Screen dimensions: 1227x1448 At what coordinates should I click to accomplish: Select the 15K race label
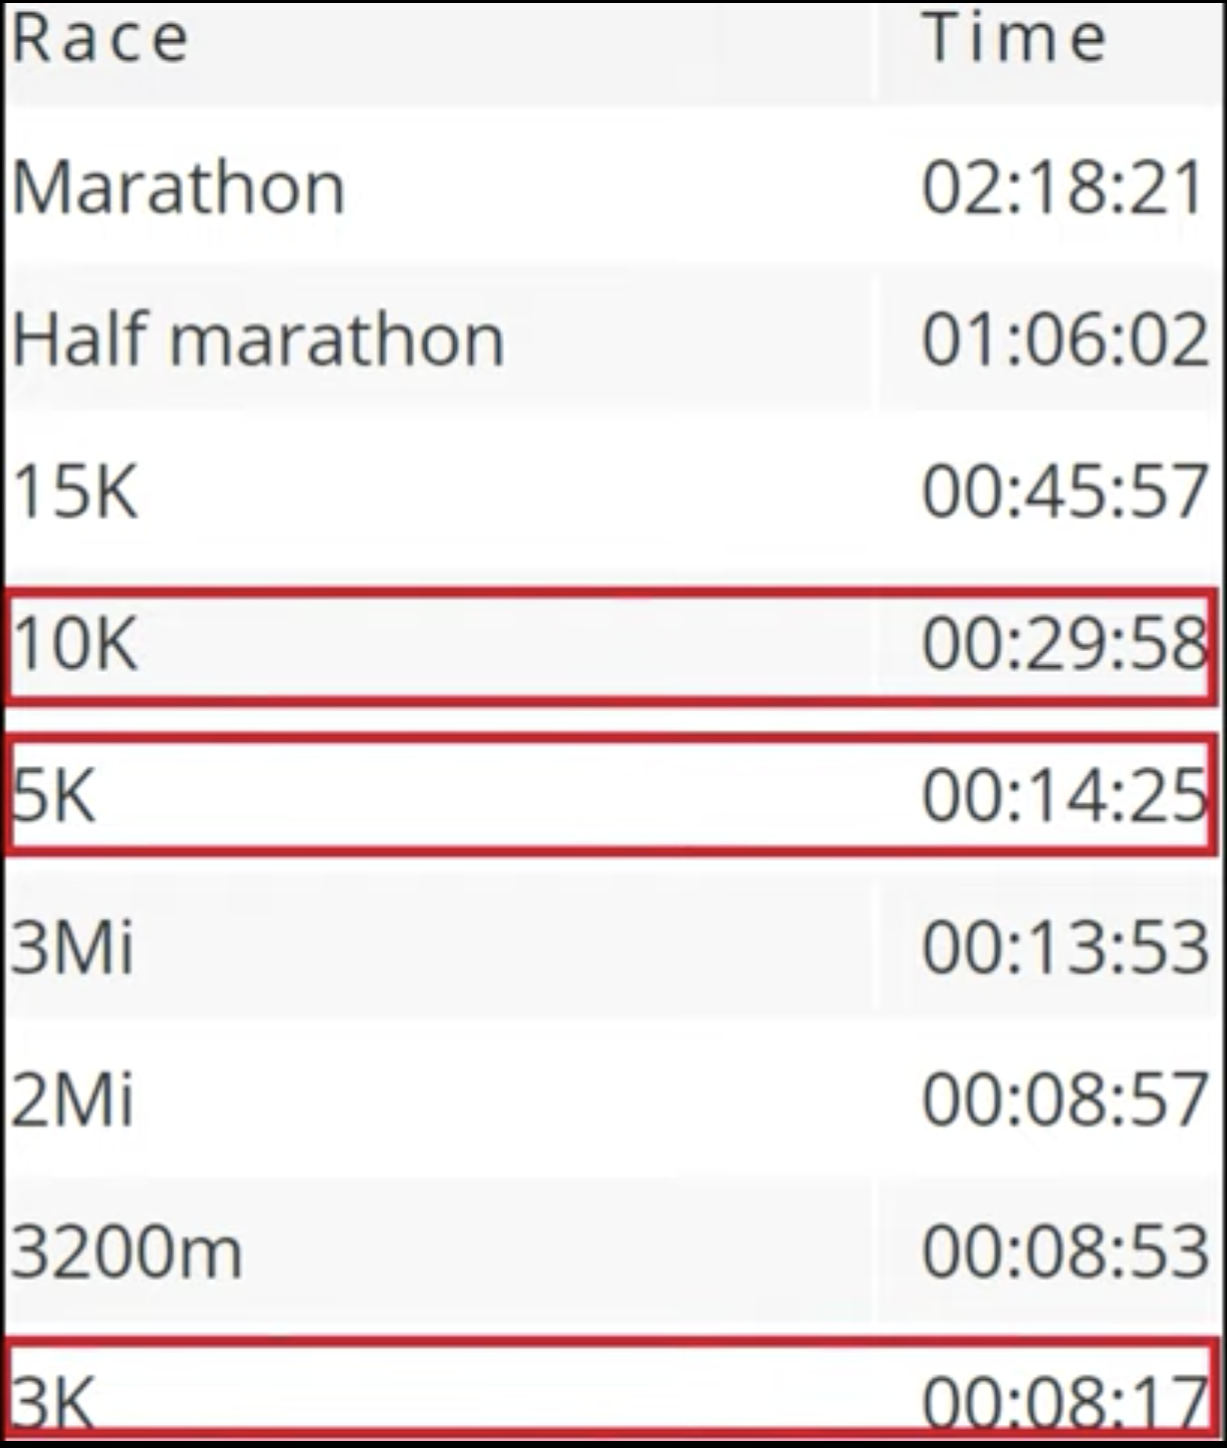coord(75,492)
